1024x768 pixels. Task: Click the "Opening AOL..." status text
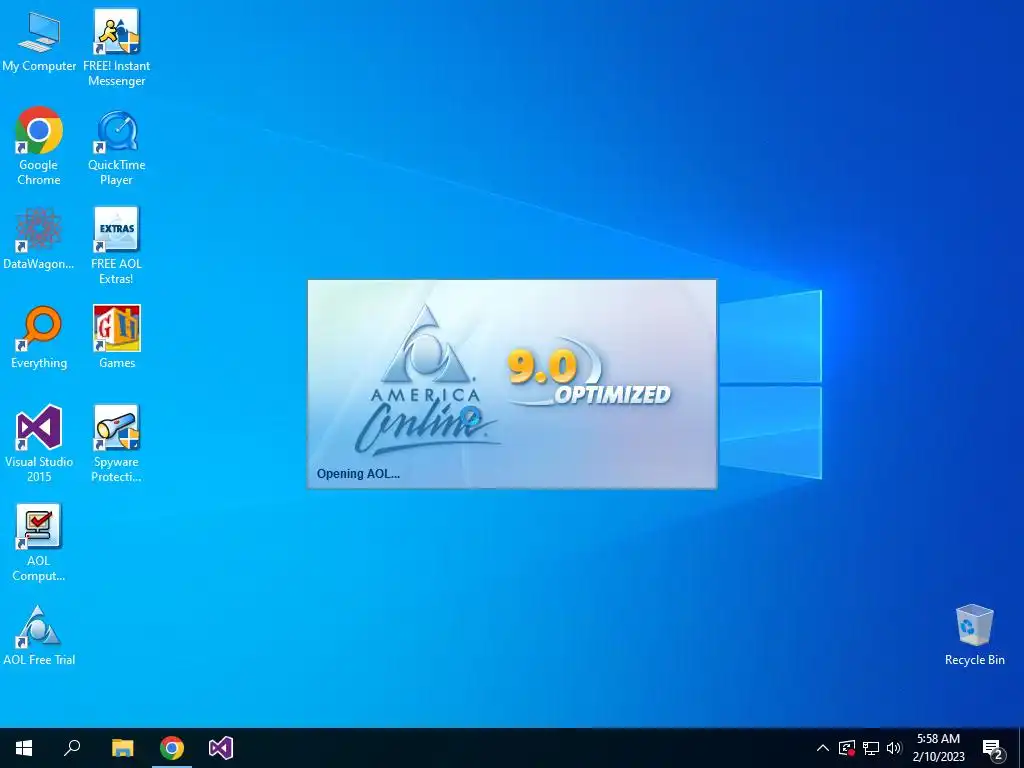point(358,474)
